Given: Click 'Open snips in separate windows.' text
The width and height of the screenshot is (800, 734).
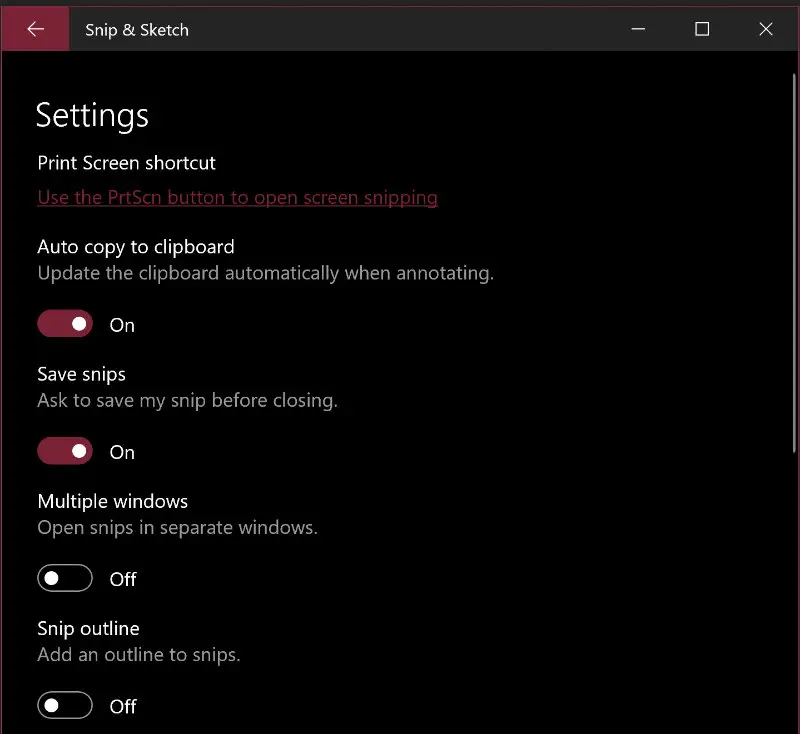Looking at the screenshot, I should tap(178, 527).
